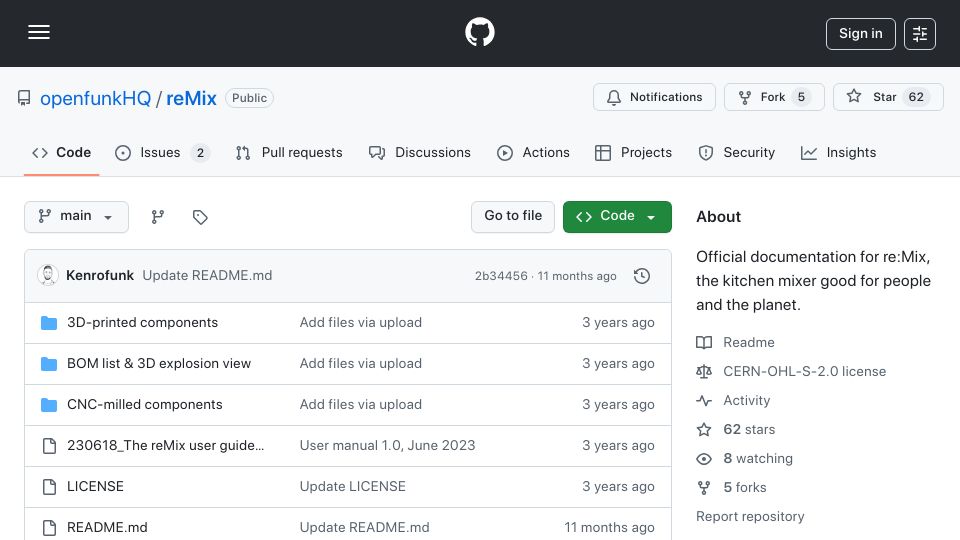Open appearance settings icon beside Sign in
This screenshot has height=540, width=960.
920,34
